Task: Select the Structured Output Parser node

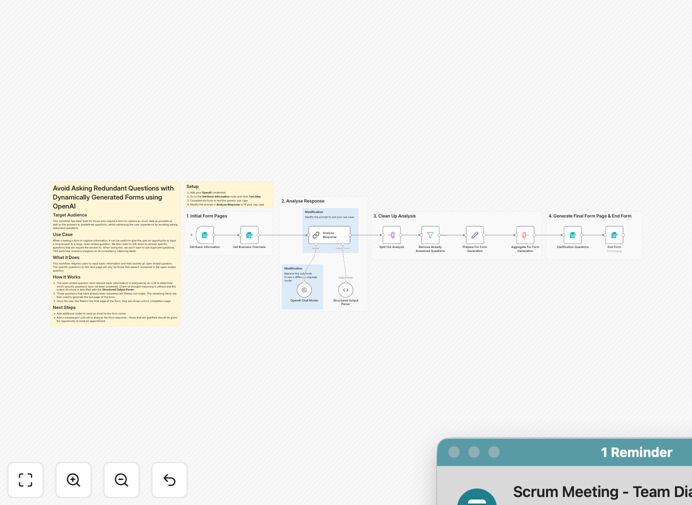Action: coord(346,290)
